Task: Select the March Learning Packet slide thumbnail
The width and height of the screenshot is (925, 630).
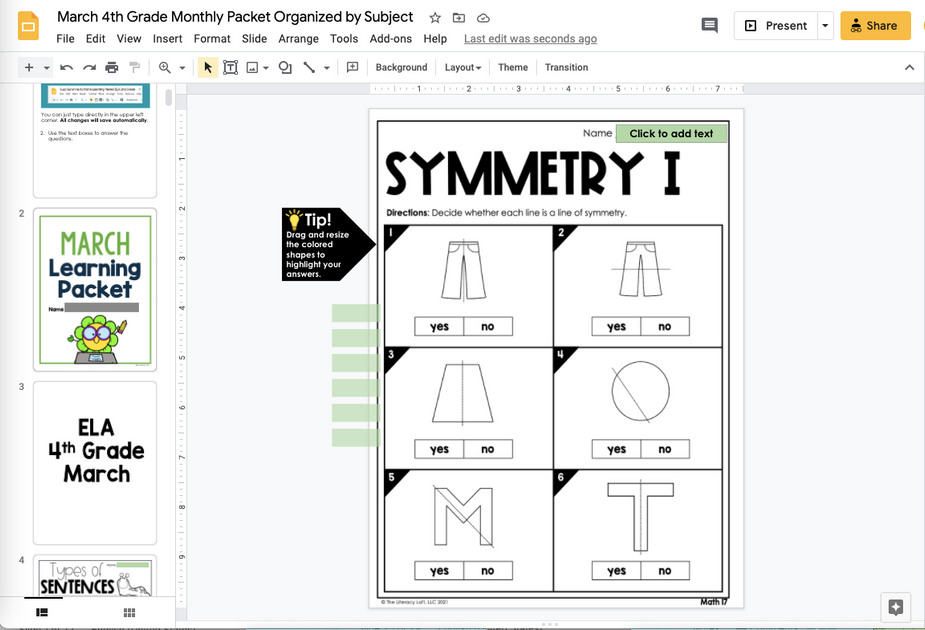Action: click(x=95, y=289)
